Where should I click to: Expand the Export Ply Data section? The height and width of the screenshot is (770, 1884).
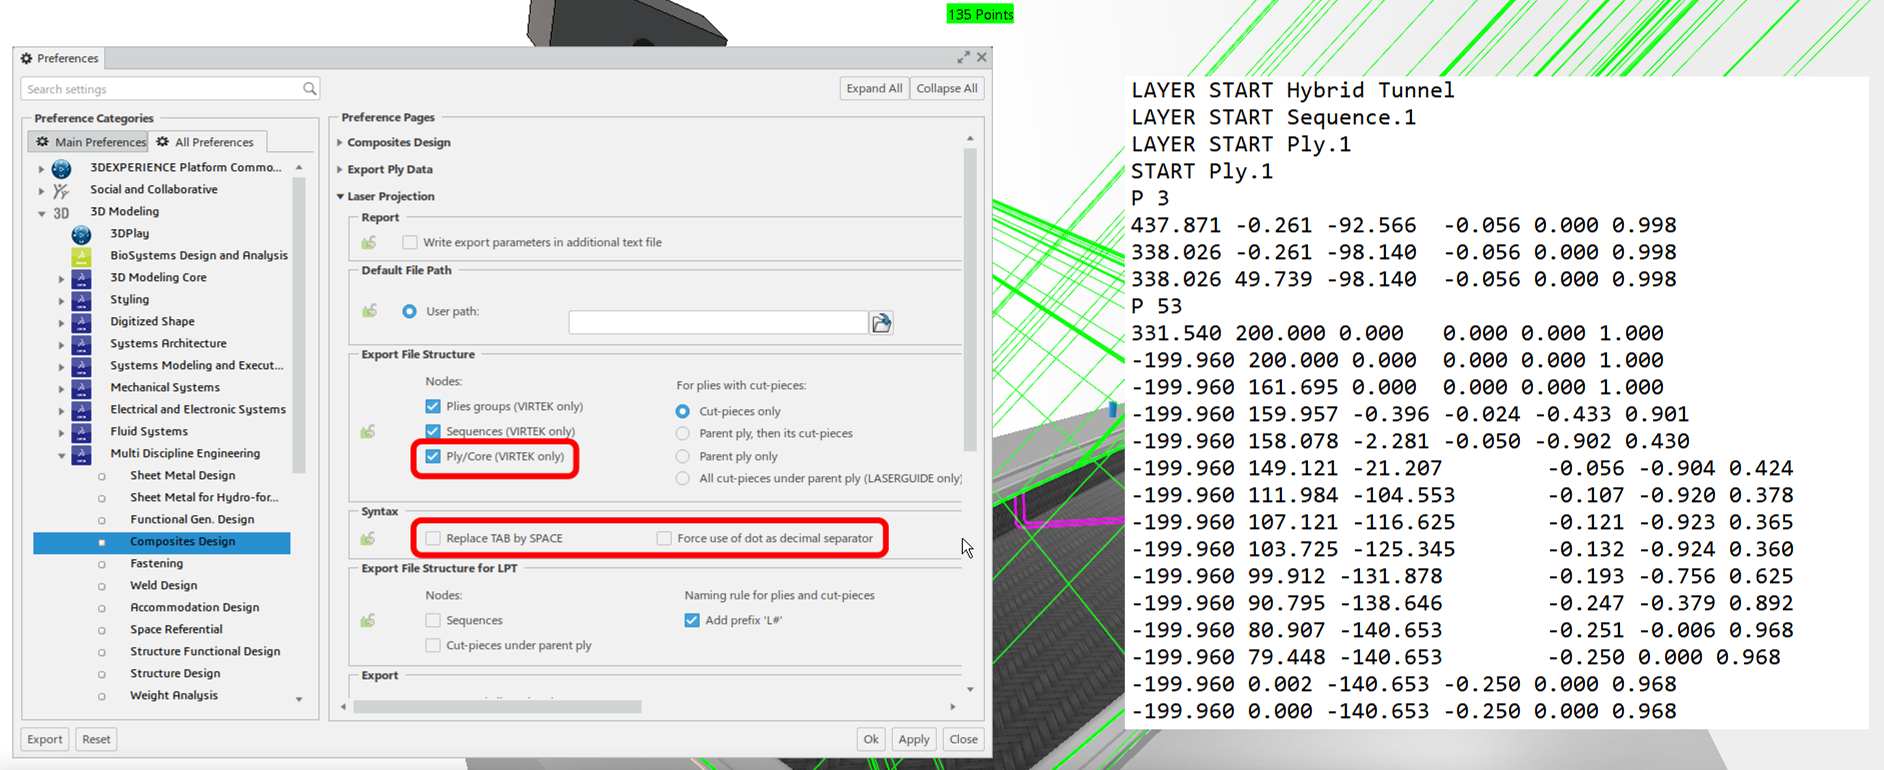[341, 170]
